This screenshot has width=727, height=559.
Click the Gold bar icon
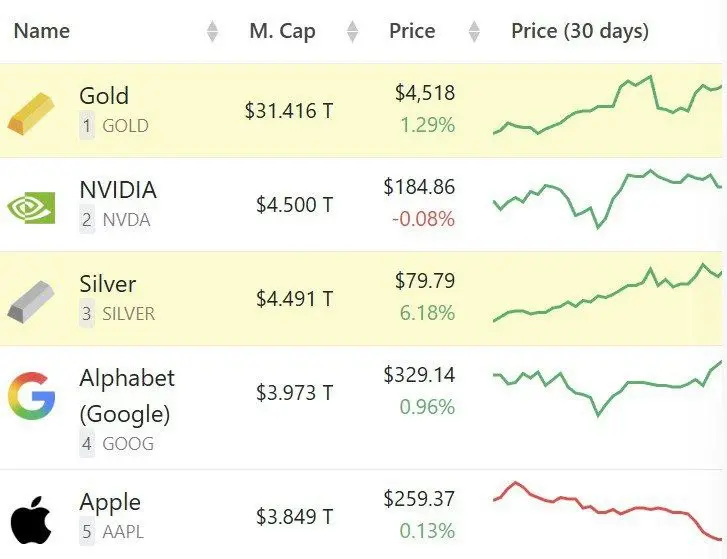pyautogui.click(x=31, y=112)
